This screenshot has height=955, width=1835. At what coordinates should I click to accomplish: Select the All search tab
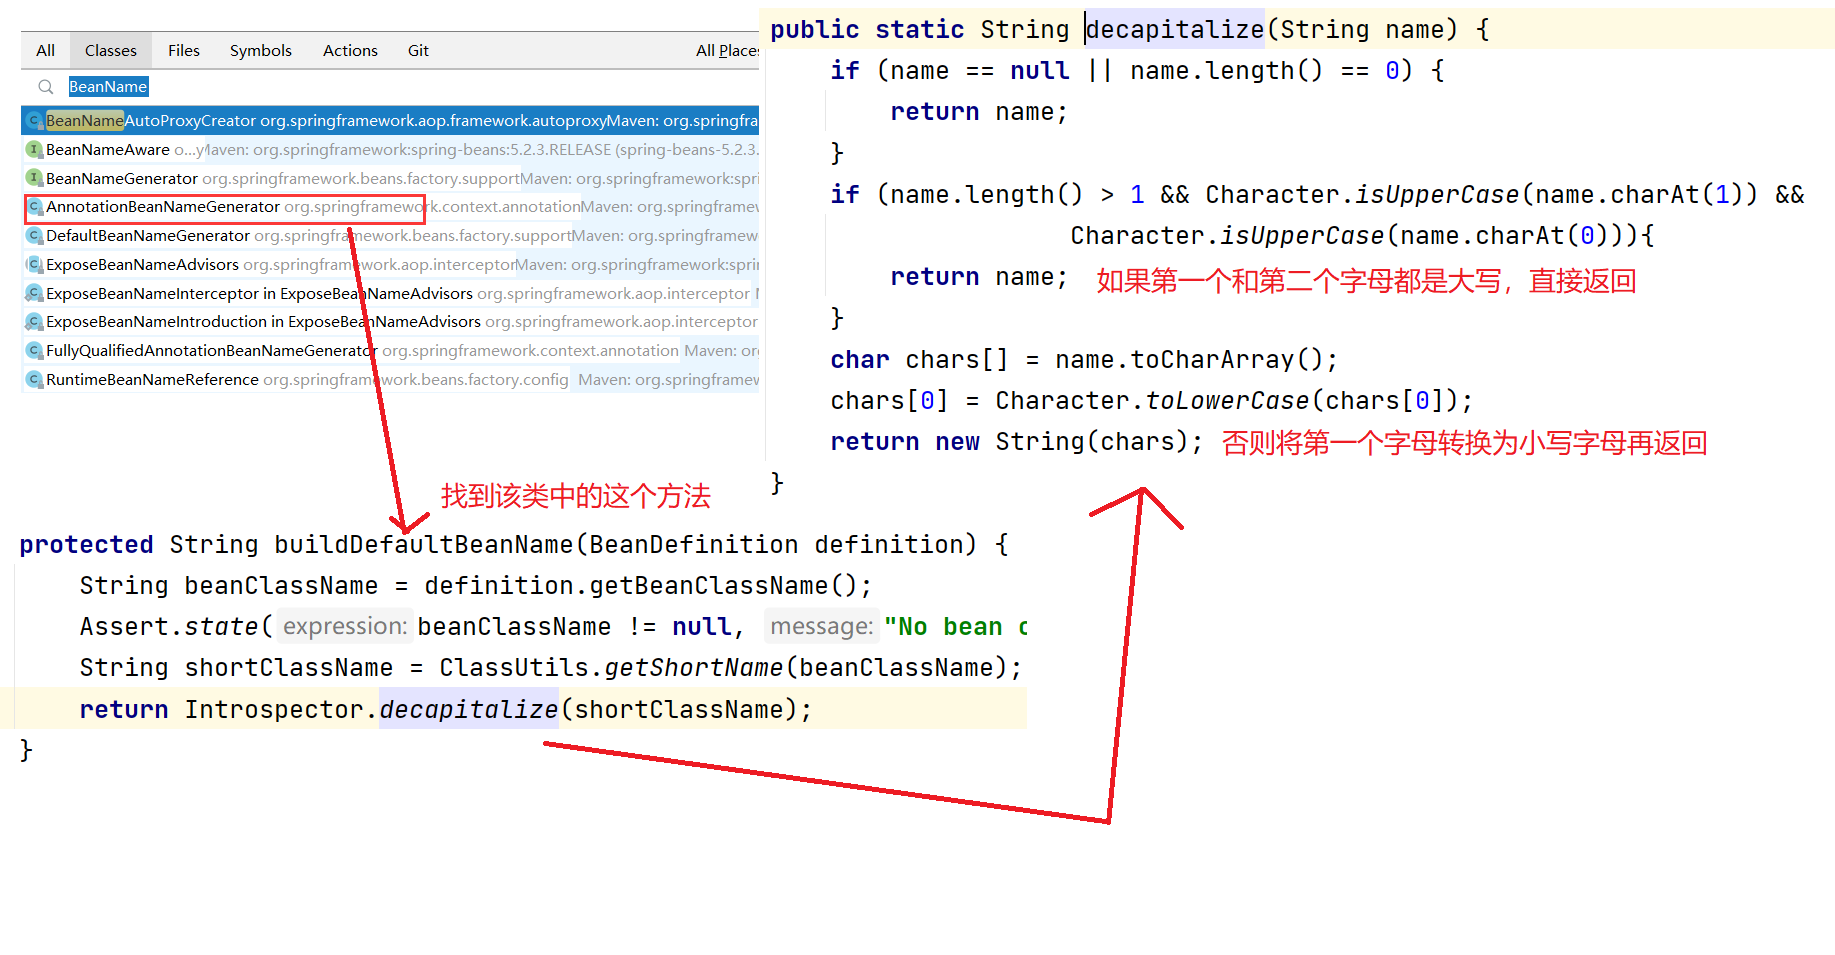point(45,50)
